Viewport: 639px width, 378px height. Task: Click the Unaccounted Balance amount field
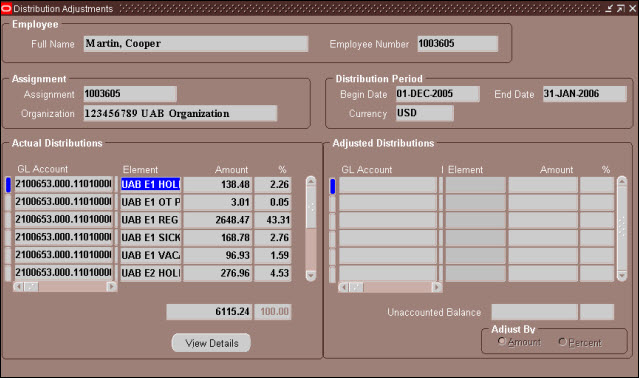click(x=534, y=312)
